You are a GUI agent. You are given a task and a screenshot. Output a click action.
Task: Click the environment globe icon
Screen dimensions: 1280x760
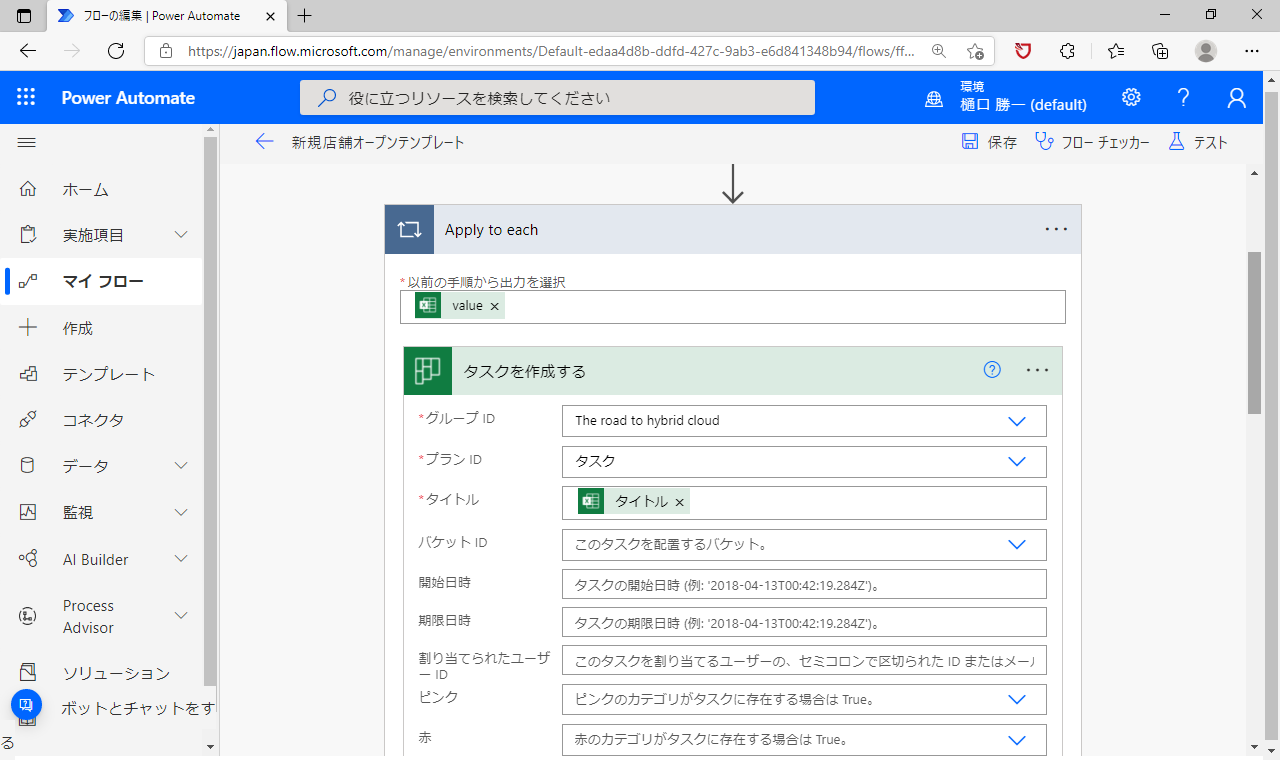pyautogui.click(x=934, y=98)
